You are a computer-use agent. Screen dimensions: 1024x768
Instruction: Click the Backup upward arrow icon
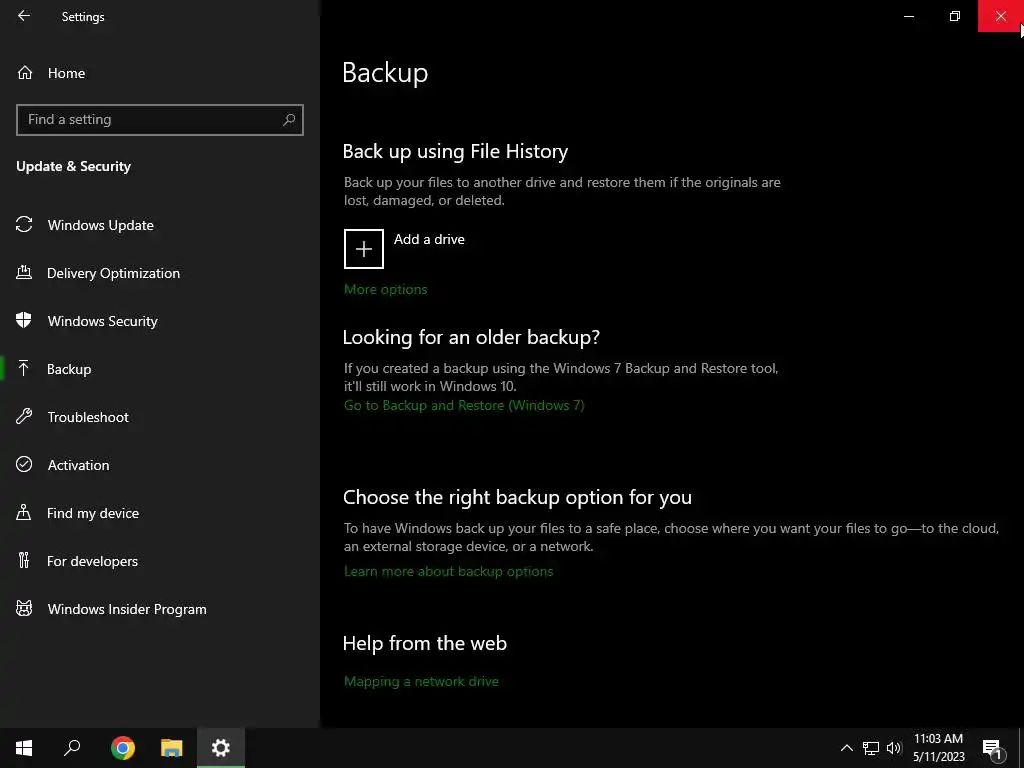(24, 368)
